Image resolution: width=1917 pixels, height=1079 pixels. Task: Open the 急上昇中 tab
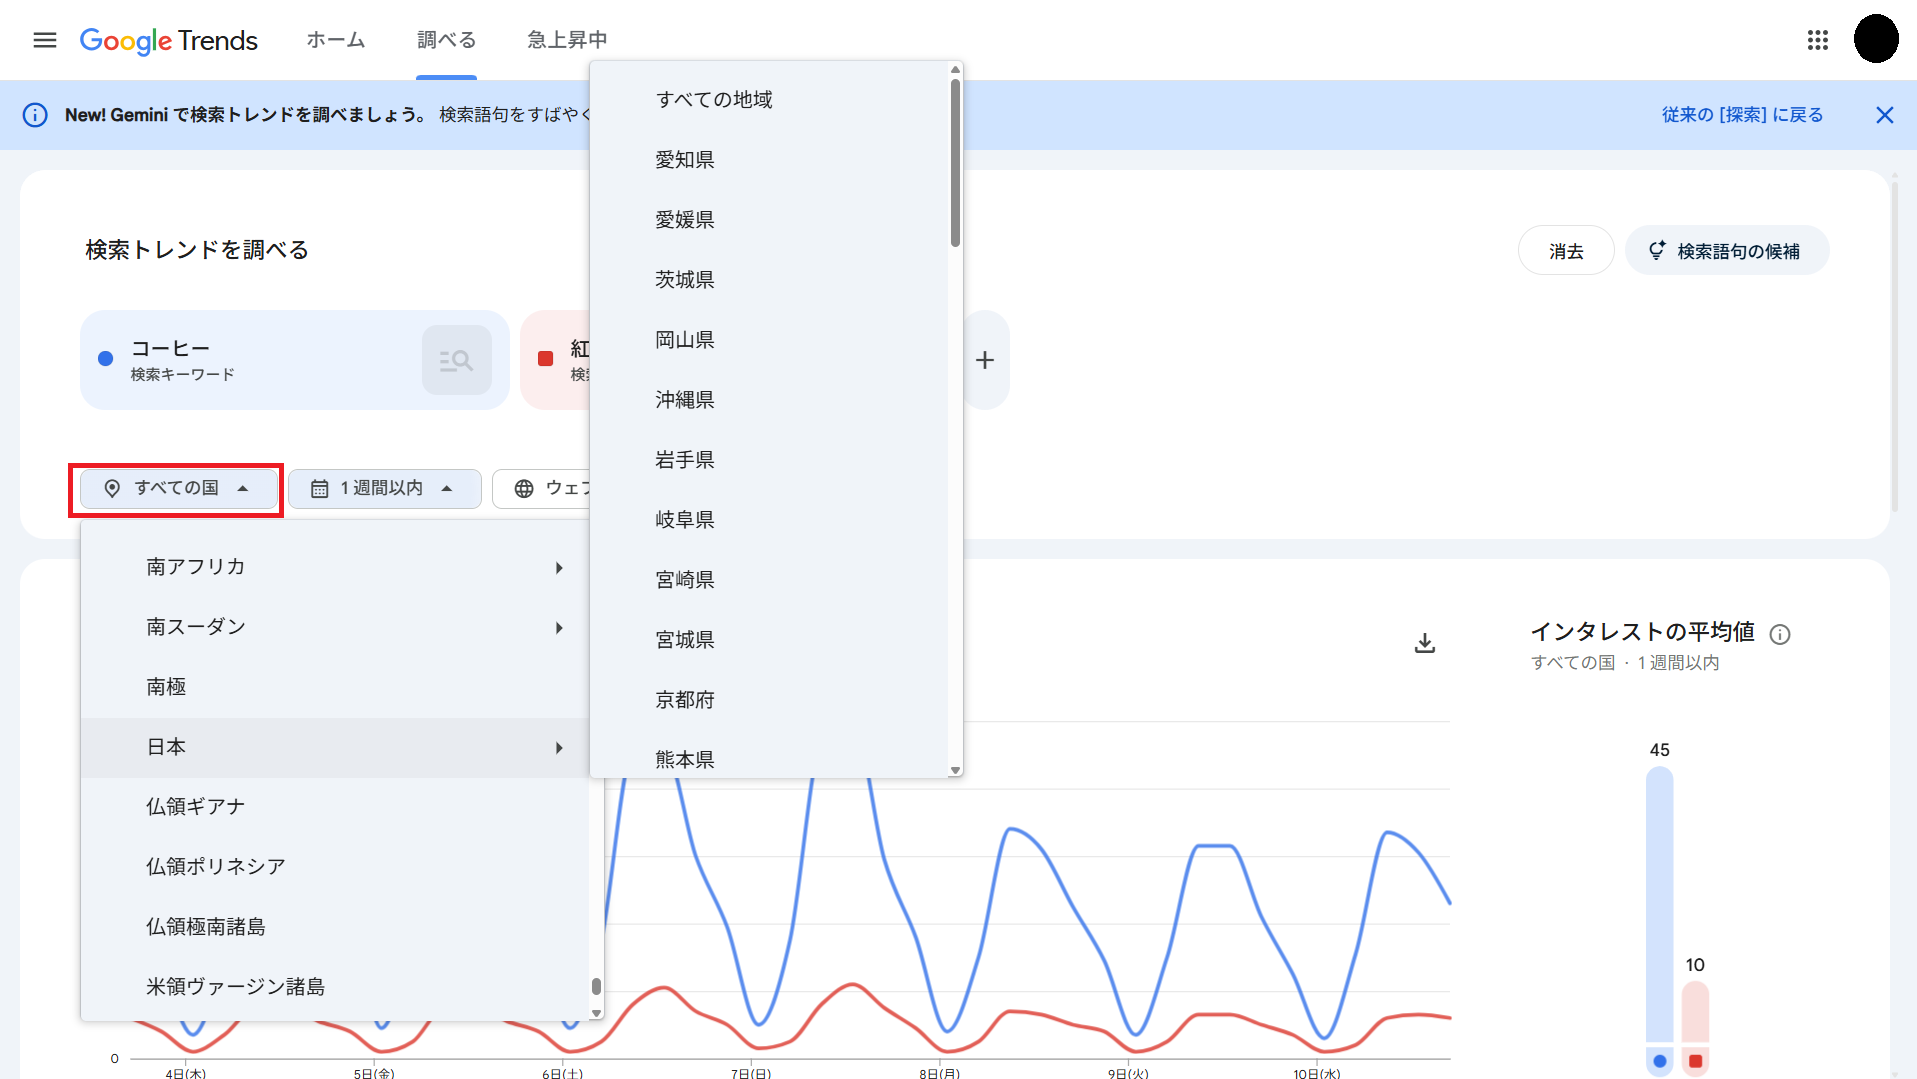click(x=567, y=40)
